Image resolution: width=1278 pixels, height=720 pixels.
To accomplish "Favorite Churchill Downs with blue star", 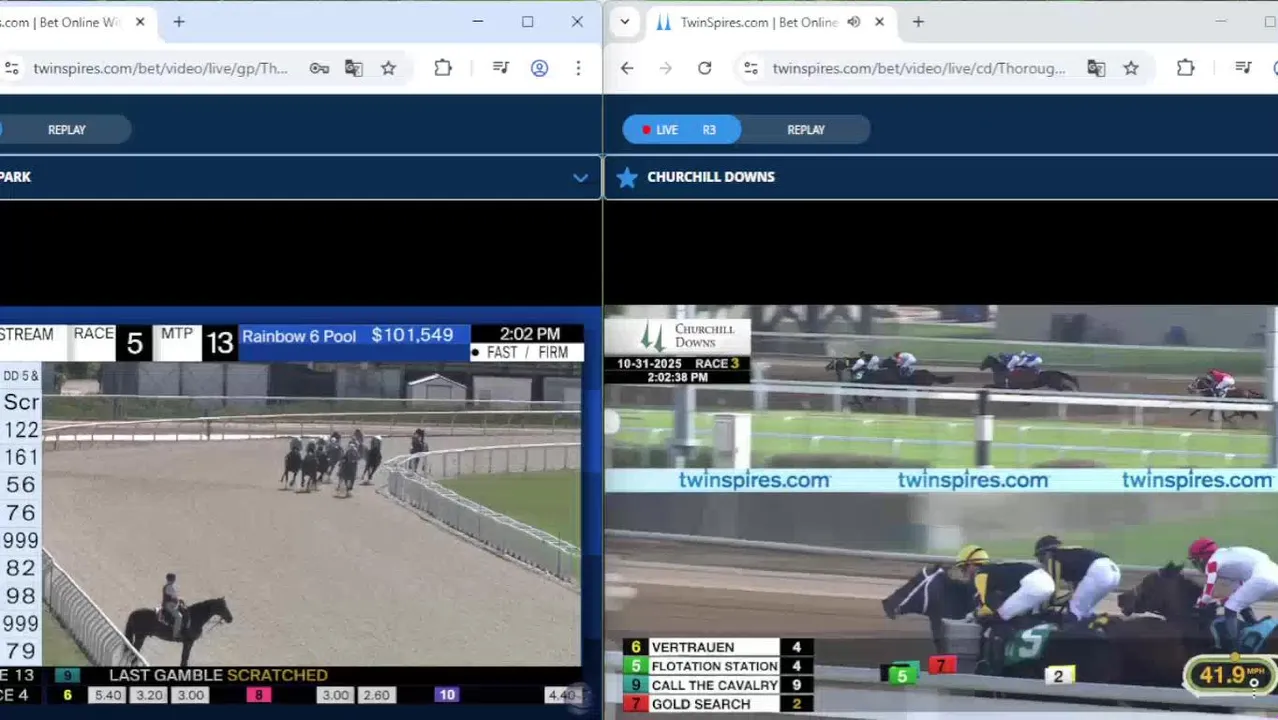I will pos(627,177).
